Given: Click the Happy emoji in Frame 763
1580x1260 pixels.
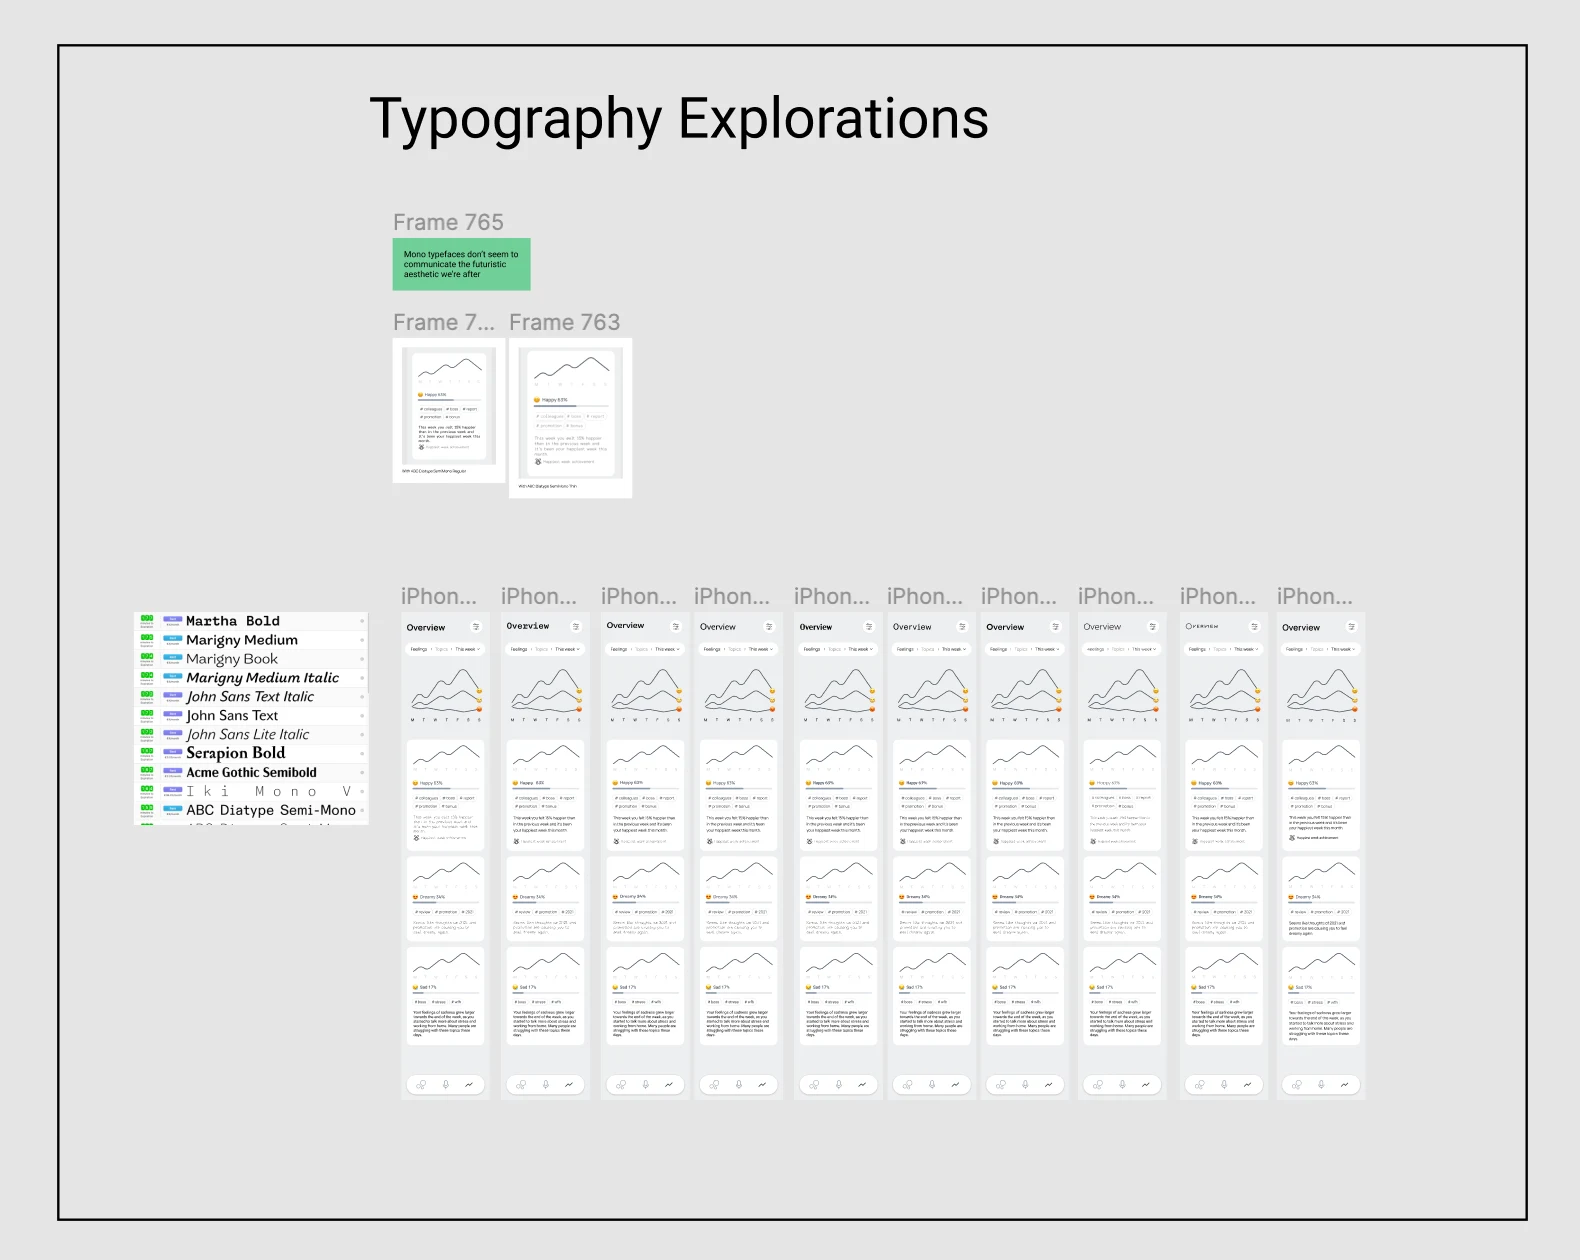Looking at the screenshot, I should [537, 400].
